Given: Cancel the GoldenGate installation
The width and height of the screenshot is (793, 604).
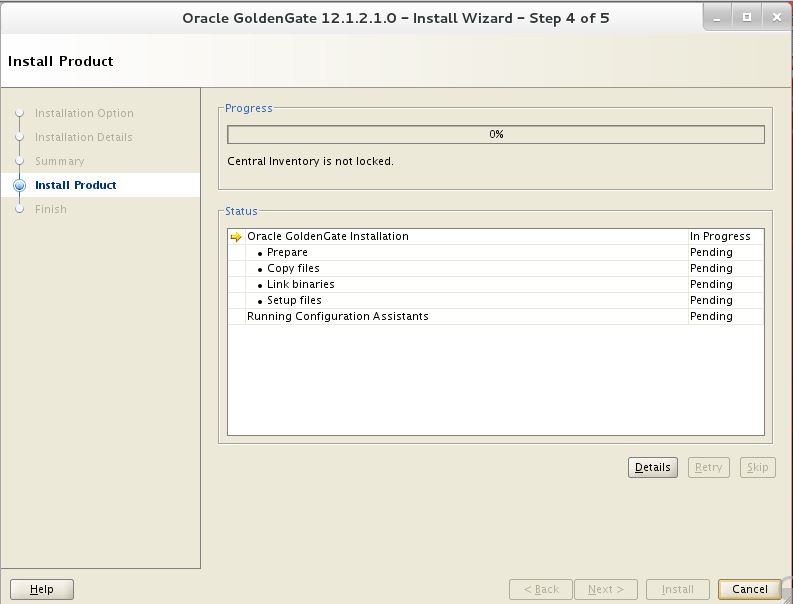Looking at the screenshot, I should [750, 589].
